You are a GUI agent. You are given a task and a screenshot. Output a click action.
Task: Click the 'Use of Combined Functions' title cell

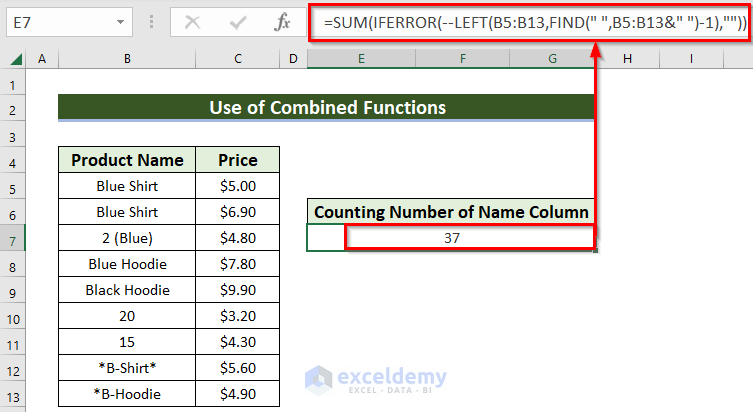coord(327,108)
